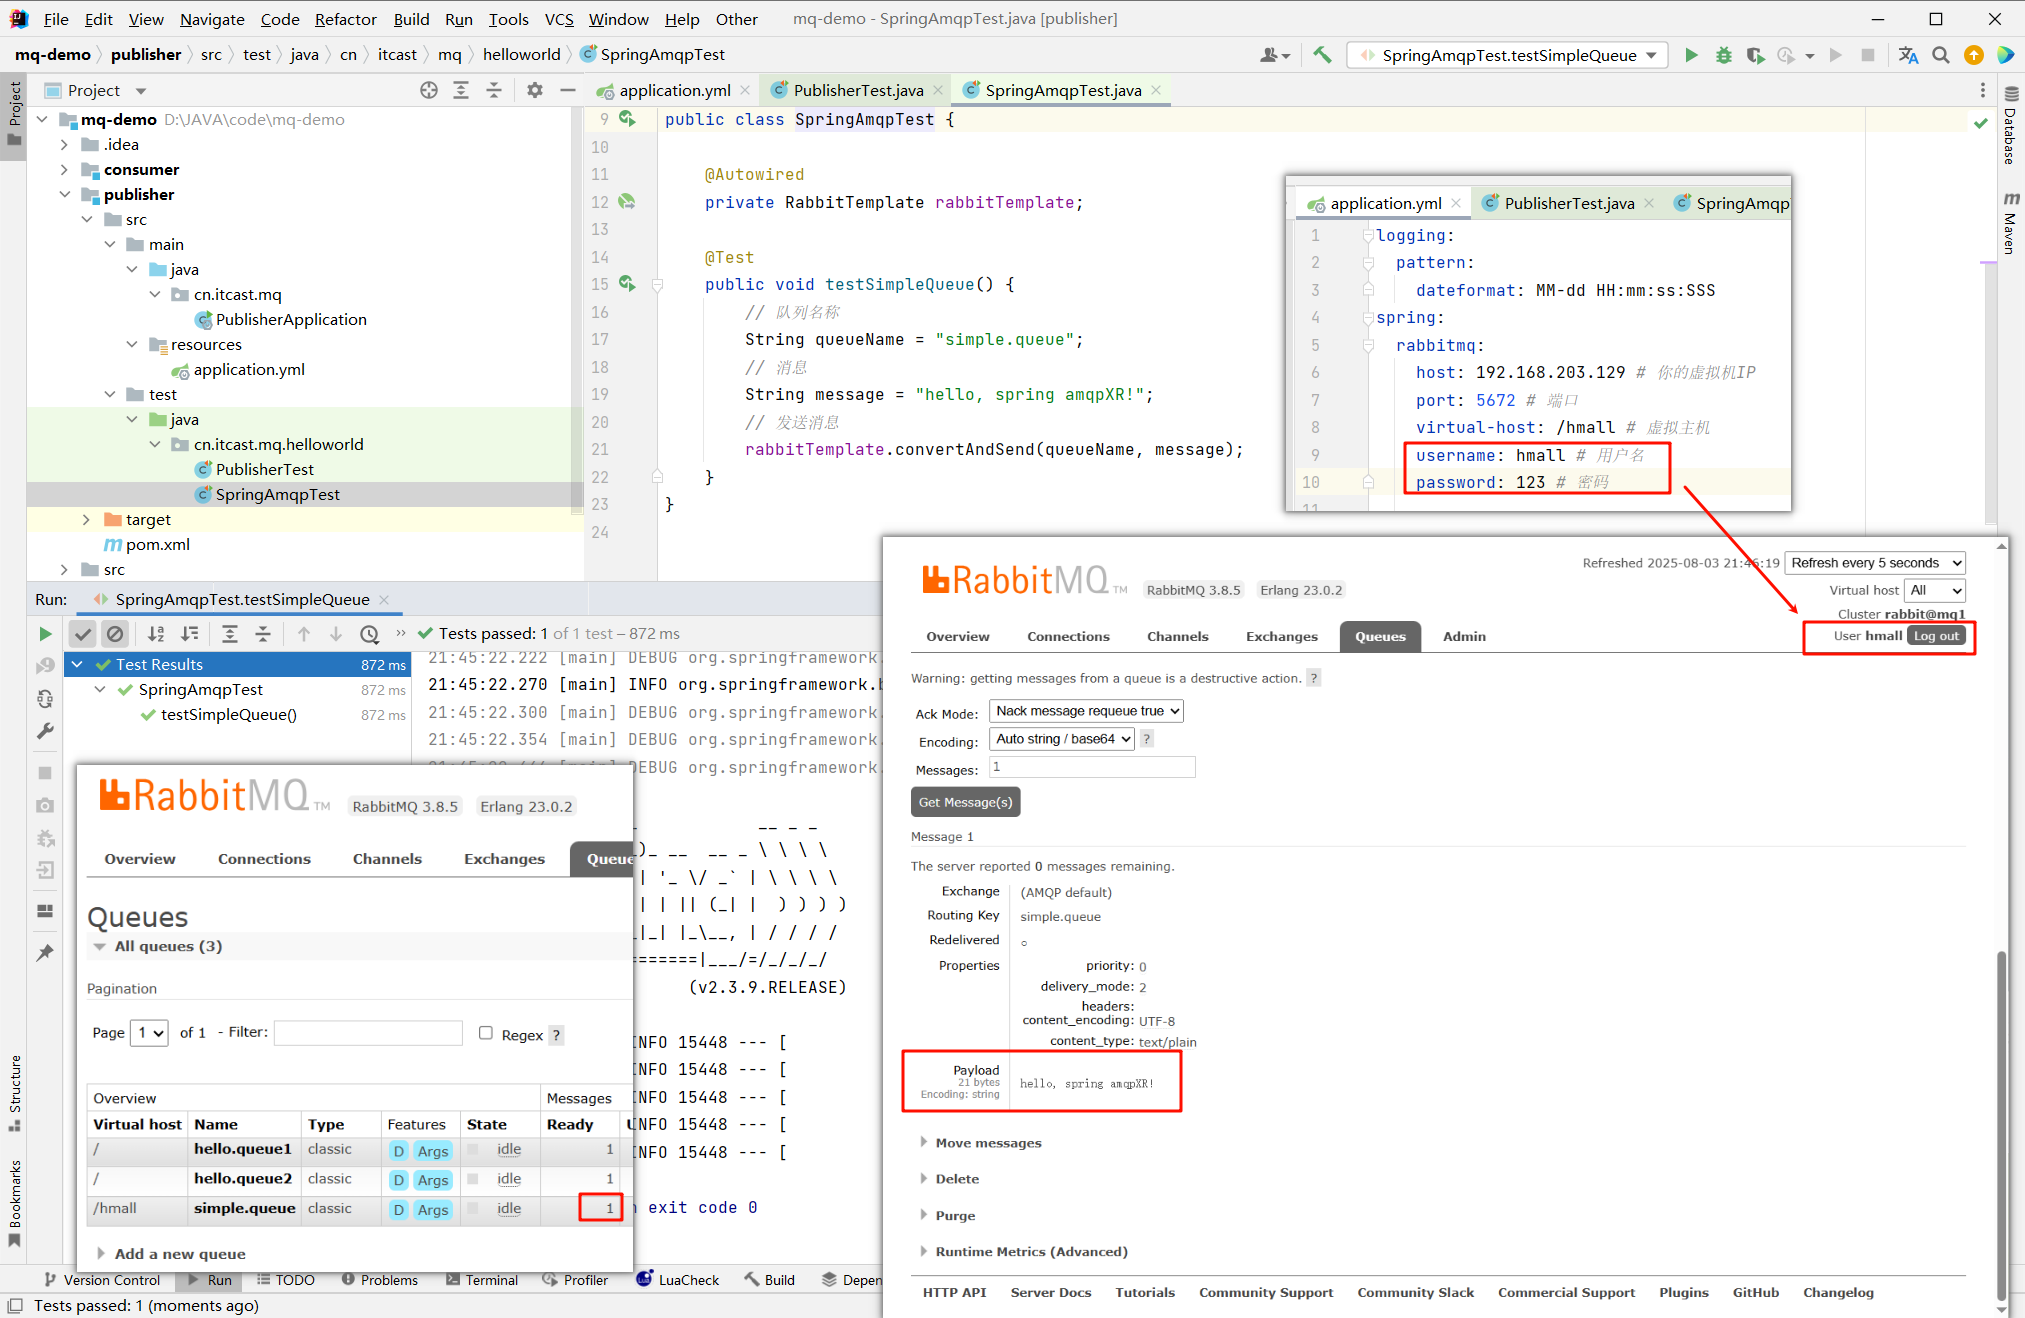The height and width of the screenshot is (1318, 2025).
Task: Check the Regex checkbox in Queues filter
Action: click(486, 1033)
